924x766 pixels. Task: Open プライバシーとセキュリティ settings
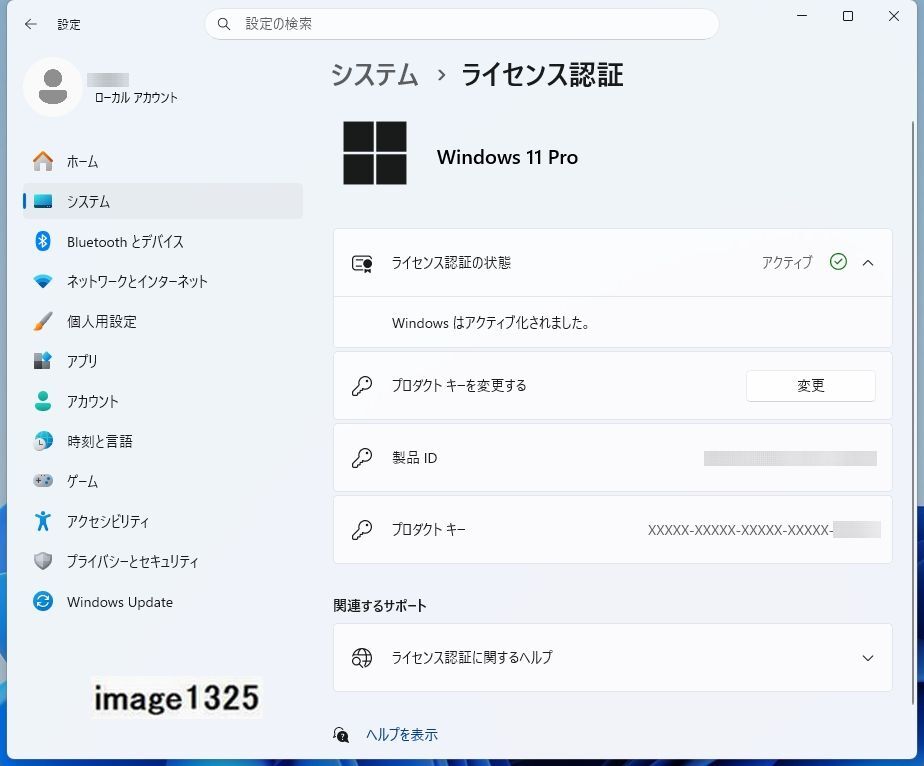pos(162,561)
